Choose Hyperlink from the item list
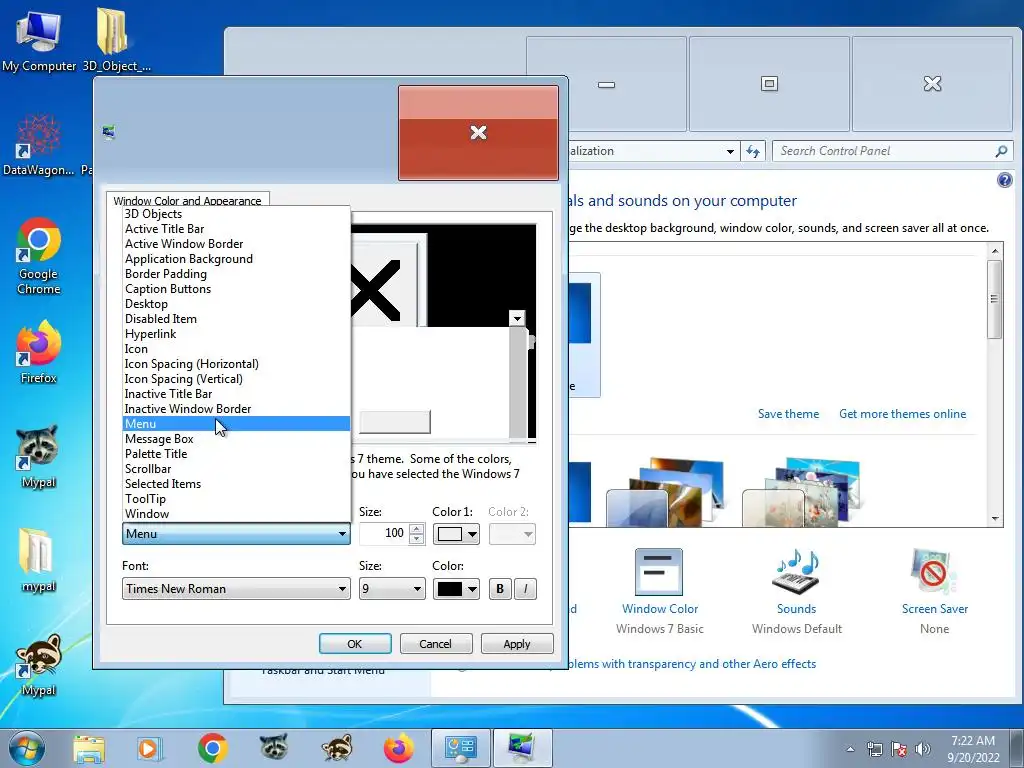Screen dimensions: 1024x768 click(x=236, y=334)
